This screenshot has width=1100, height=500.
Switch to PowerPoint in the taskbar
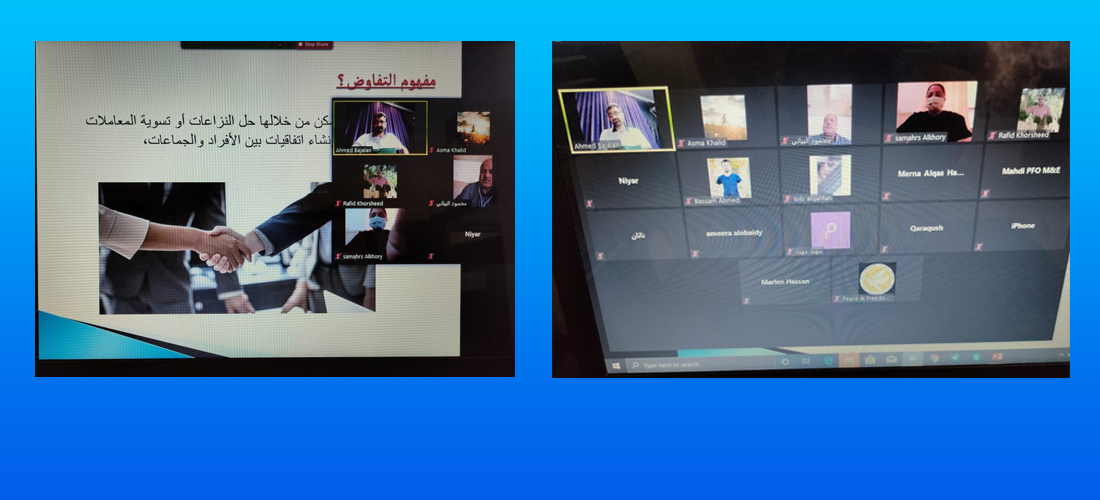click(997, 356)
